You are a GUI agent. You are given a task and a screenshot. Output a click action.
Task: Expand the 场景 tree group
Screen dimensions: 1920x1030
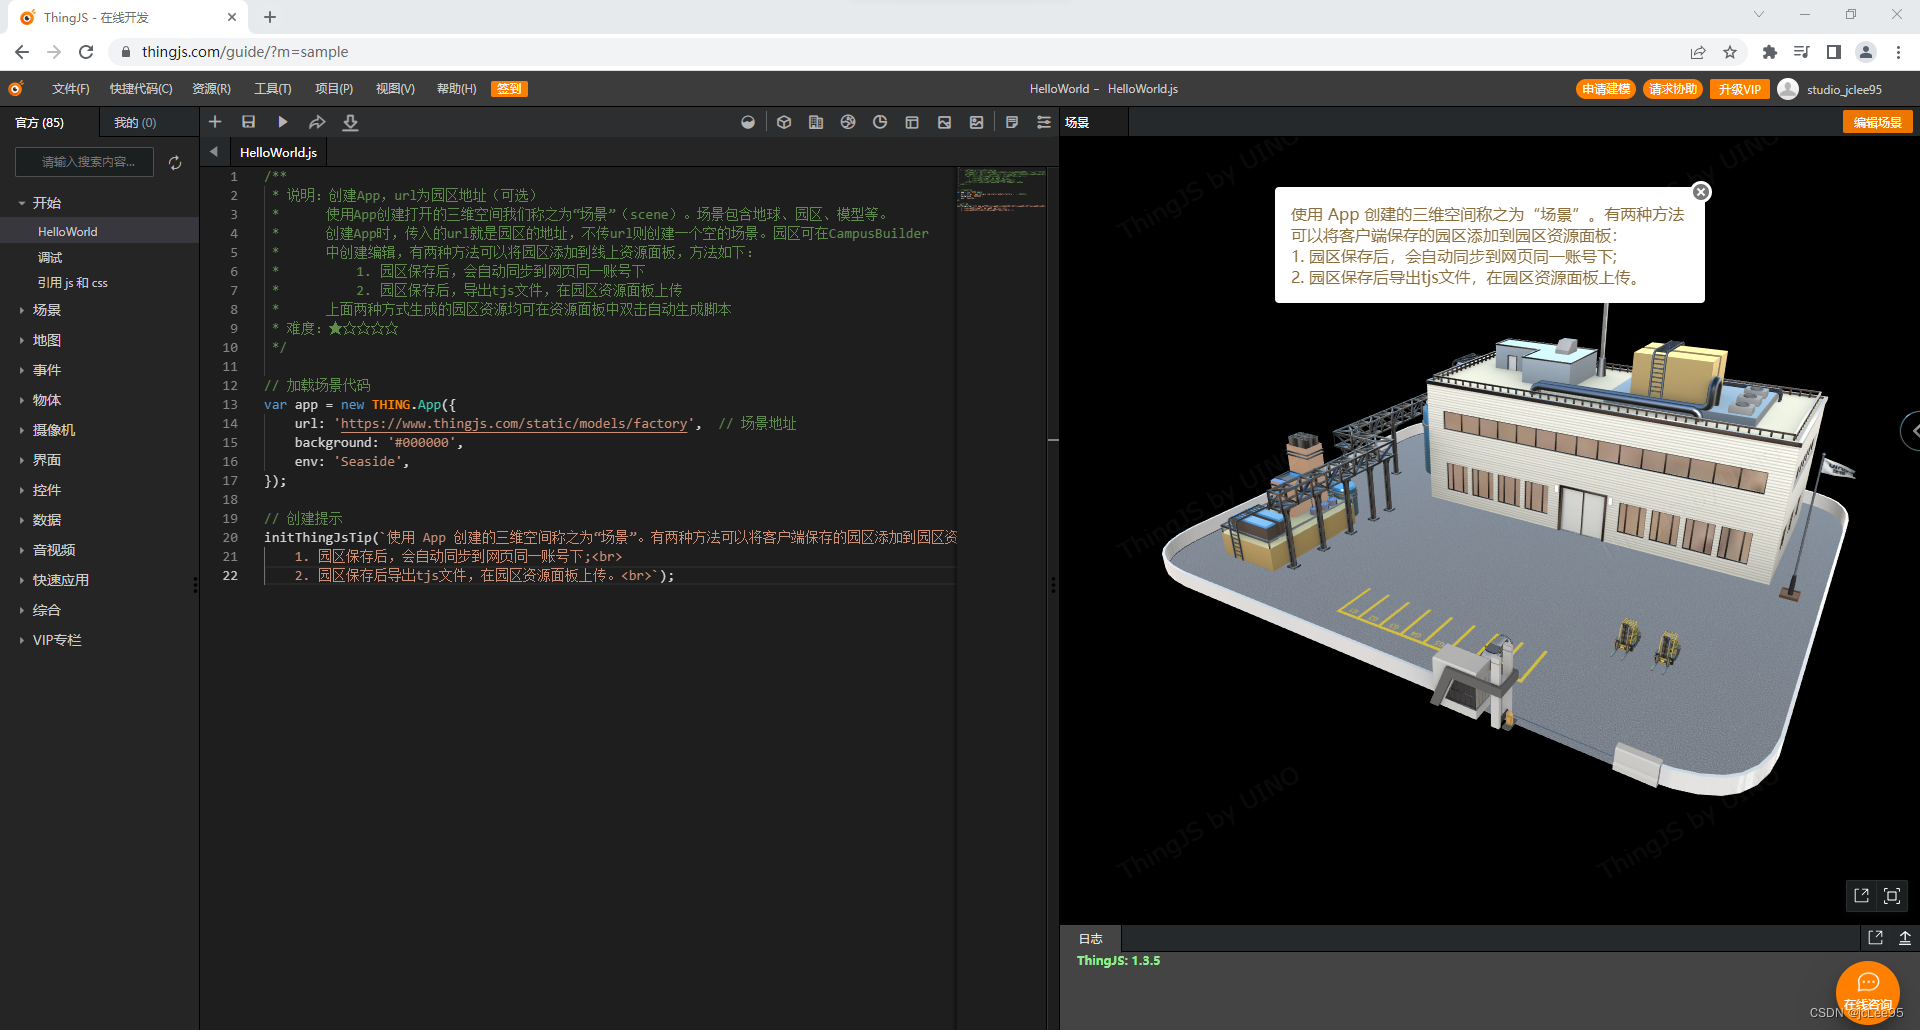click(x=21, y=311)
